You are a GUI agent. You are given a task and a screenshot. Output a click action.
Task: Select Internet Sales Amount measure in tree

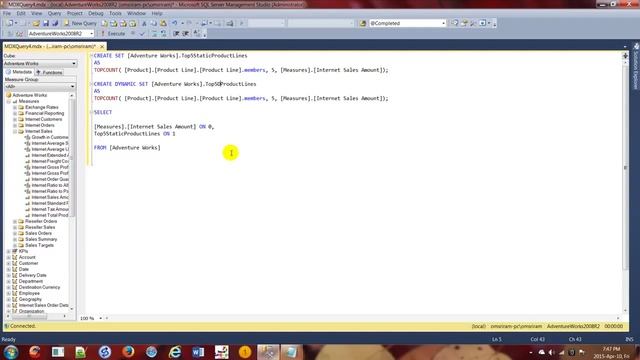(x=50, y=197)
